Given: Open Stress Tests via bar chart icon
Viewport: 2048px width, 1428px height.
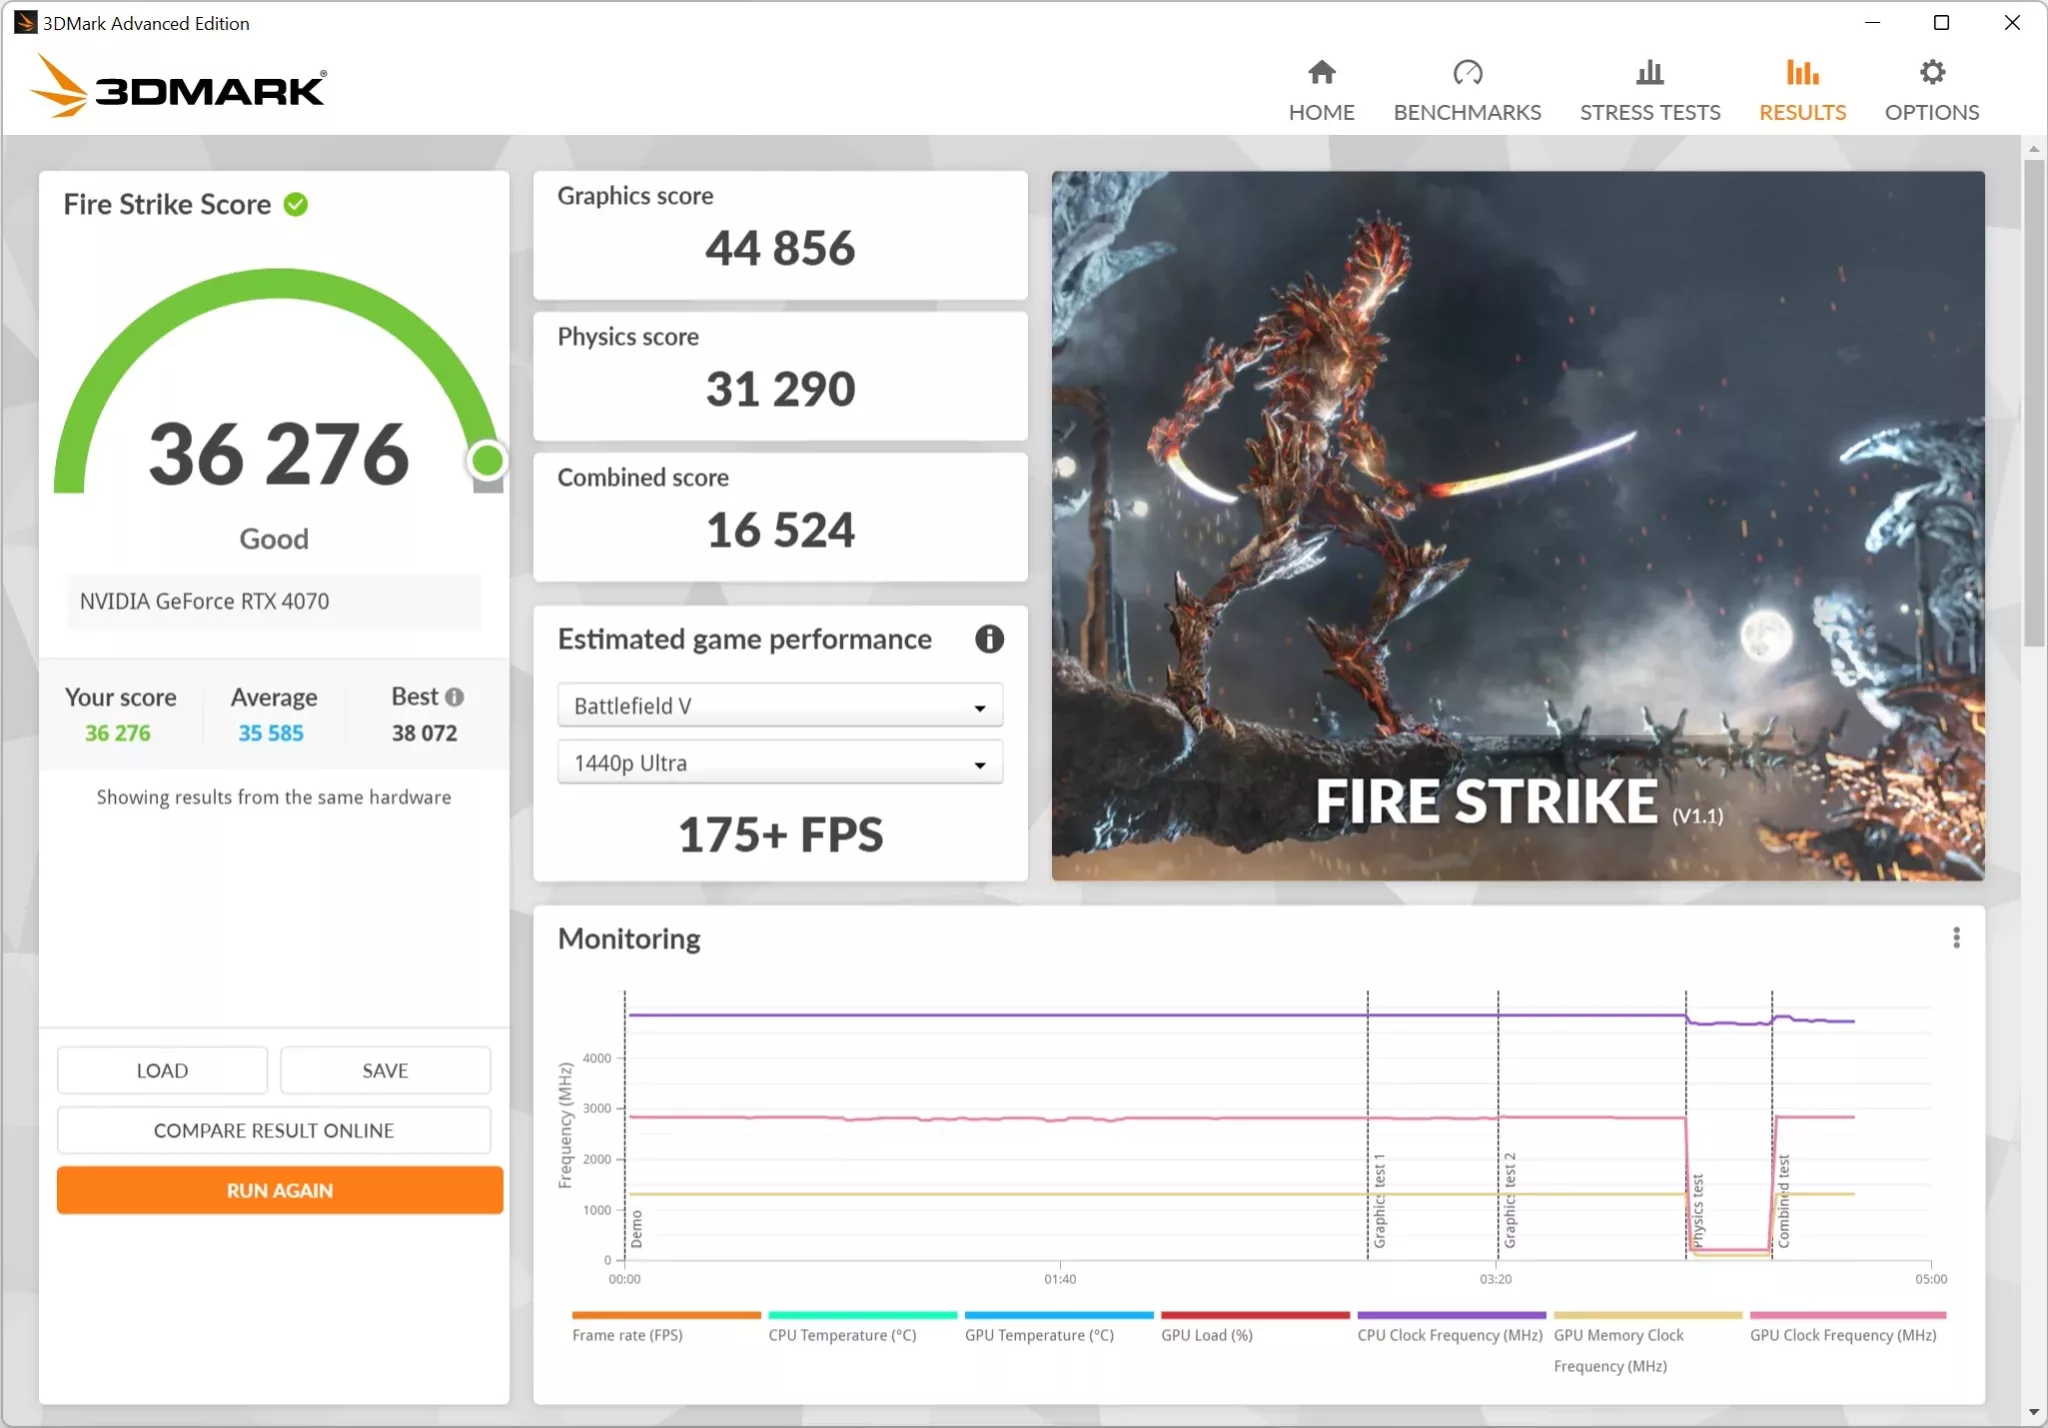Looking at the screenshot, I should (1648, 72).
